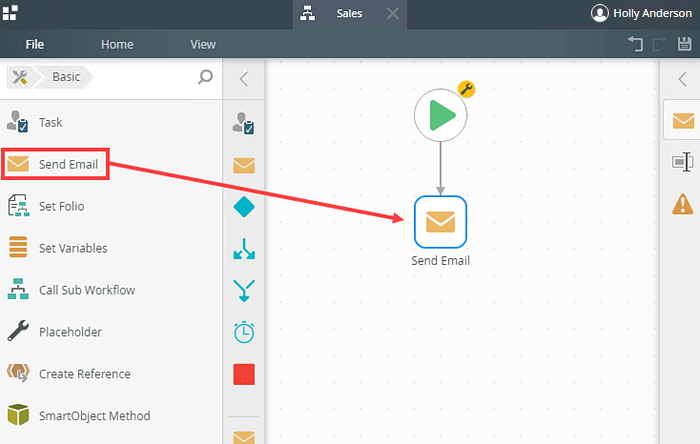The height and width of the screenshot is (444, 700).
Task: Select Placeholder in the toolbox
Action: (111, 332)
